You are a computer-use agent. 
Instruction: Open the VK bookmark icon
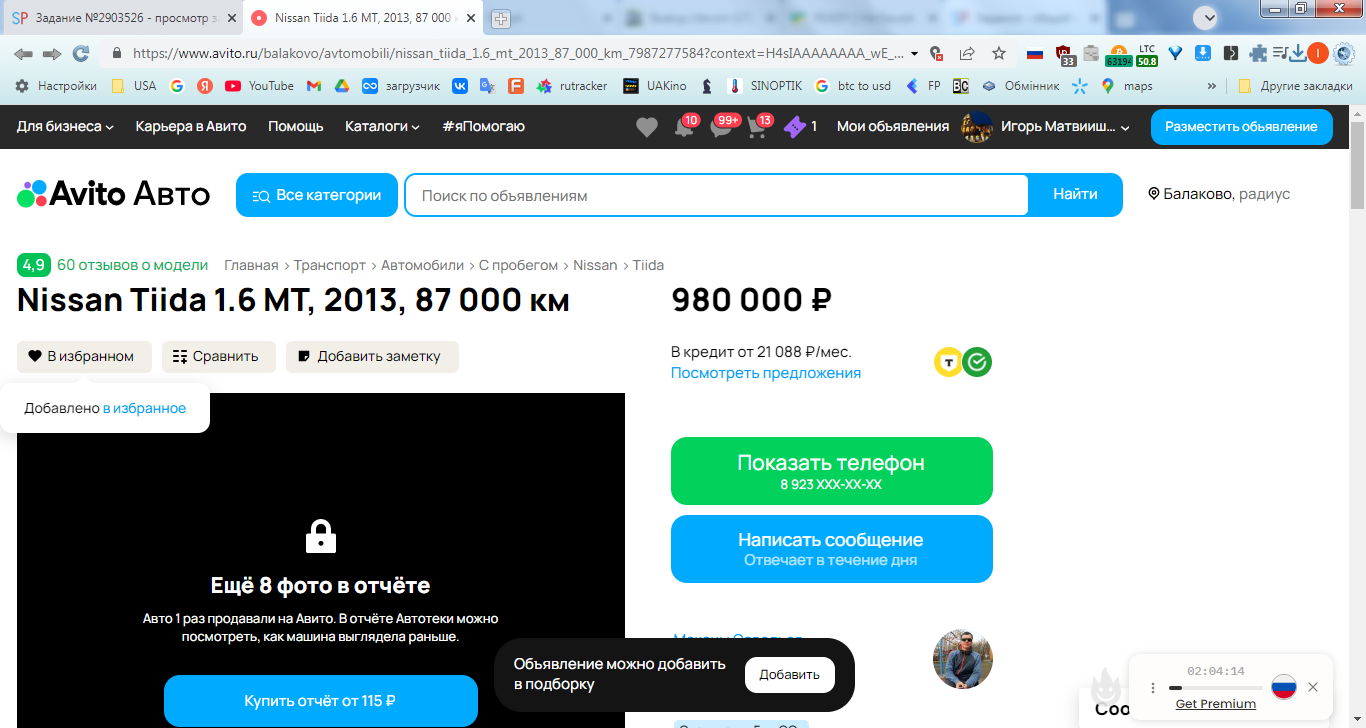pyautogui.click(x=460, y=86)
